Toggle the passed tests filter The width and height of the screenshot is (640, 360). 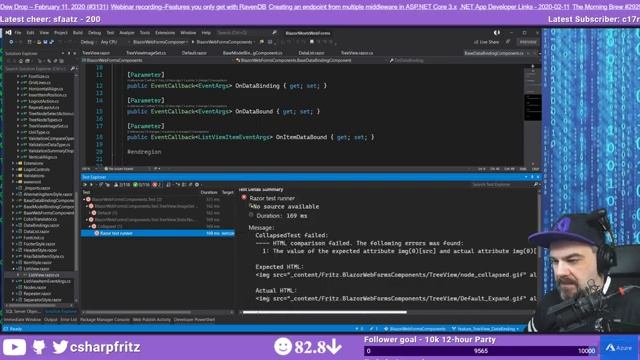coord(141,185)
